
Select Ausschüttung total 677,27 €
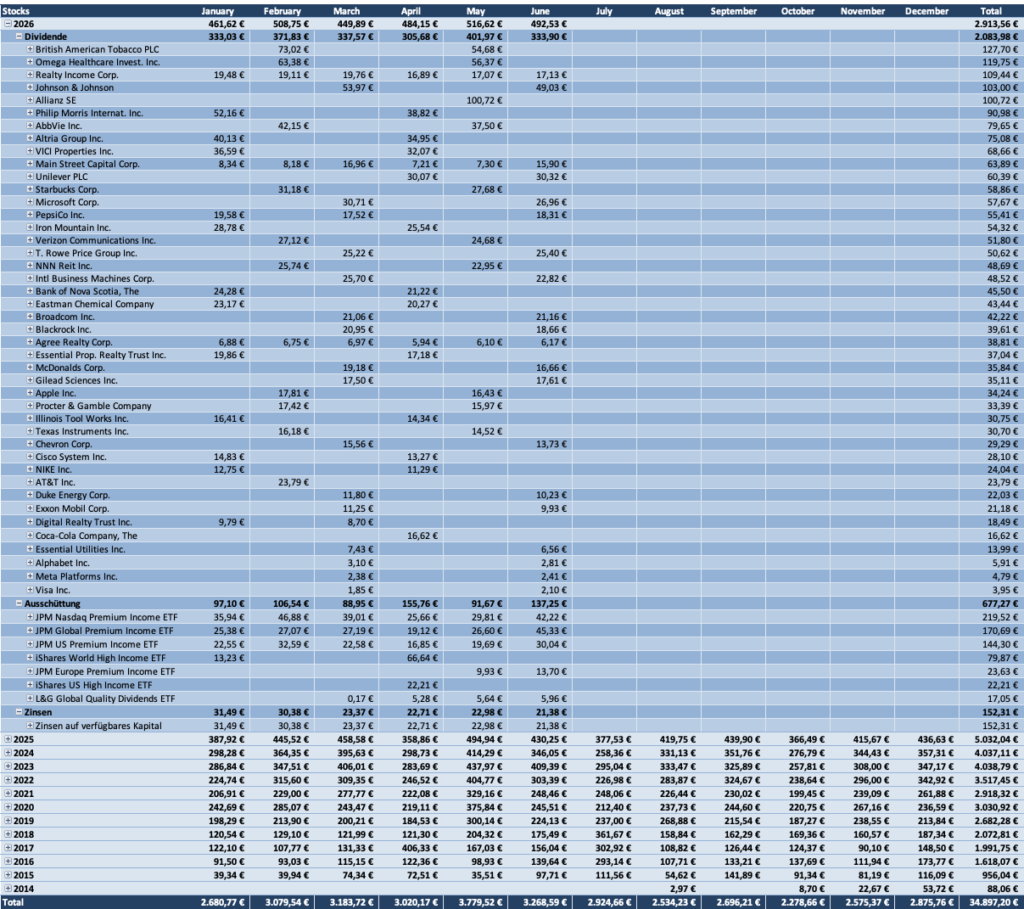click(1000, 603)
